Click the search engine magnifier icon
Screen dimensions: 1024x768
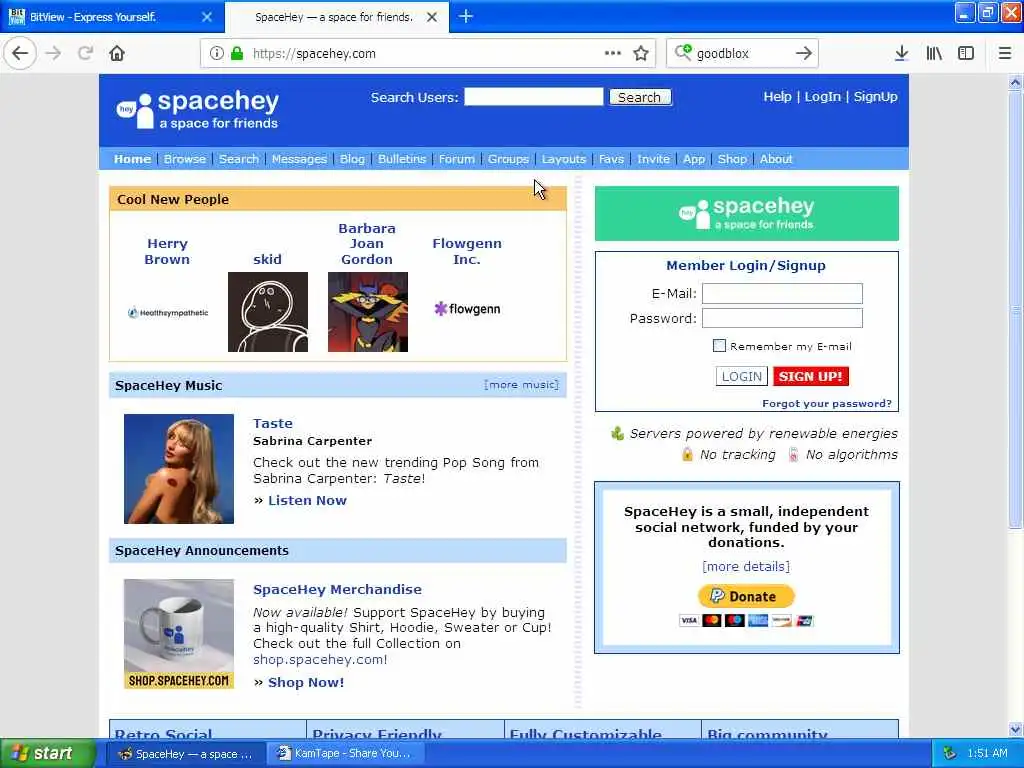click(683, 52)
